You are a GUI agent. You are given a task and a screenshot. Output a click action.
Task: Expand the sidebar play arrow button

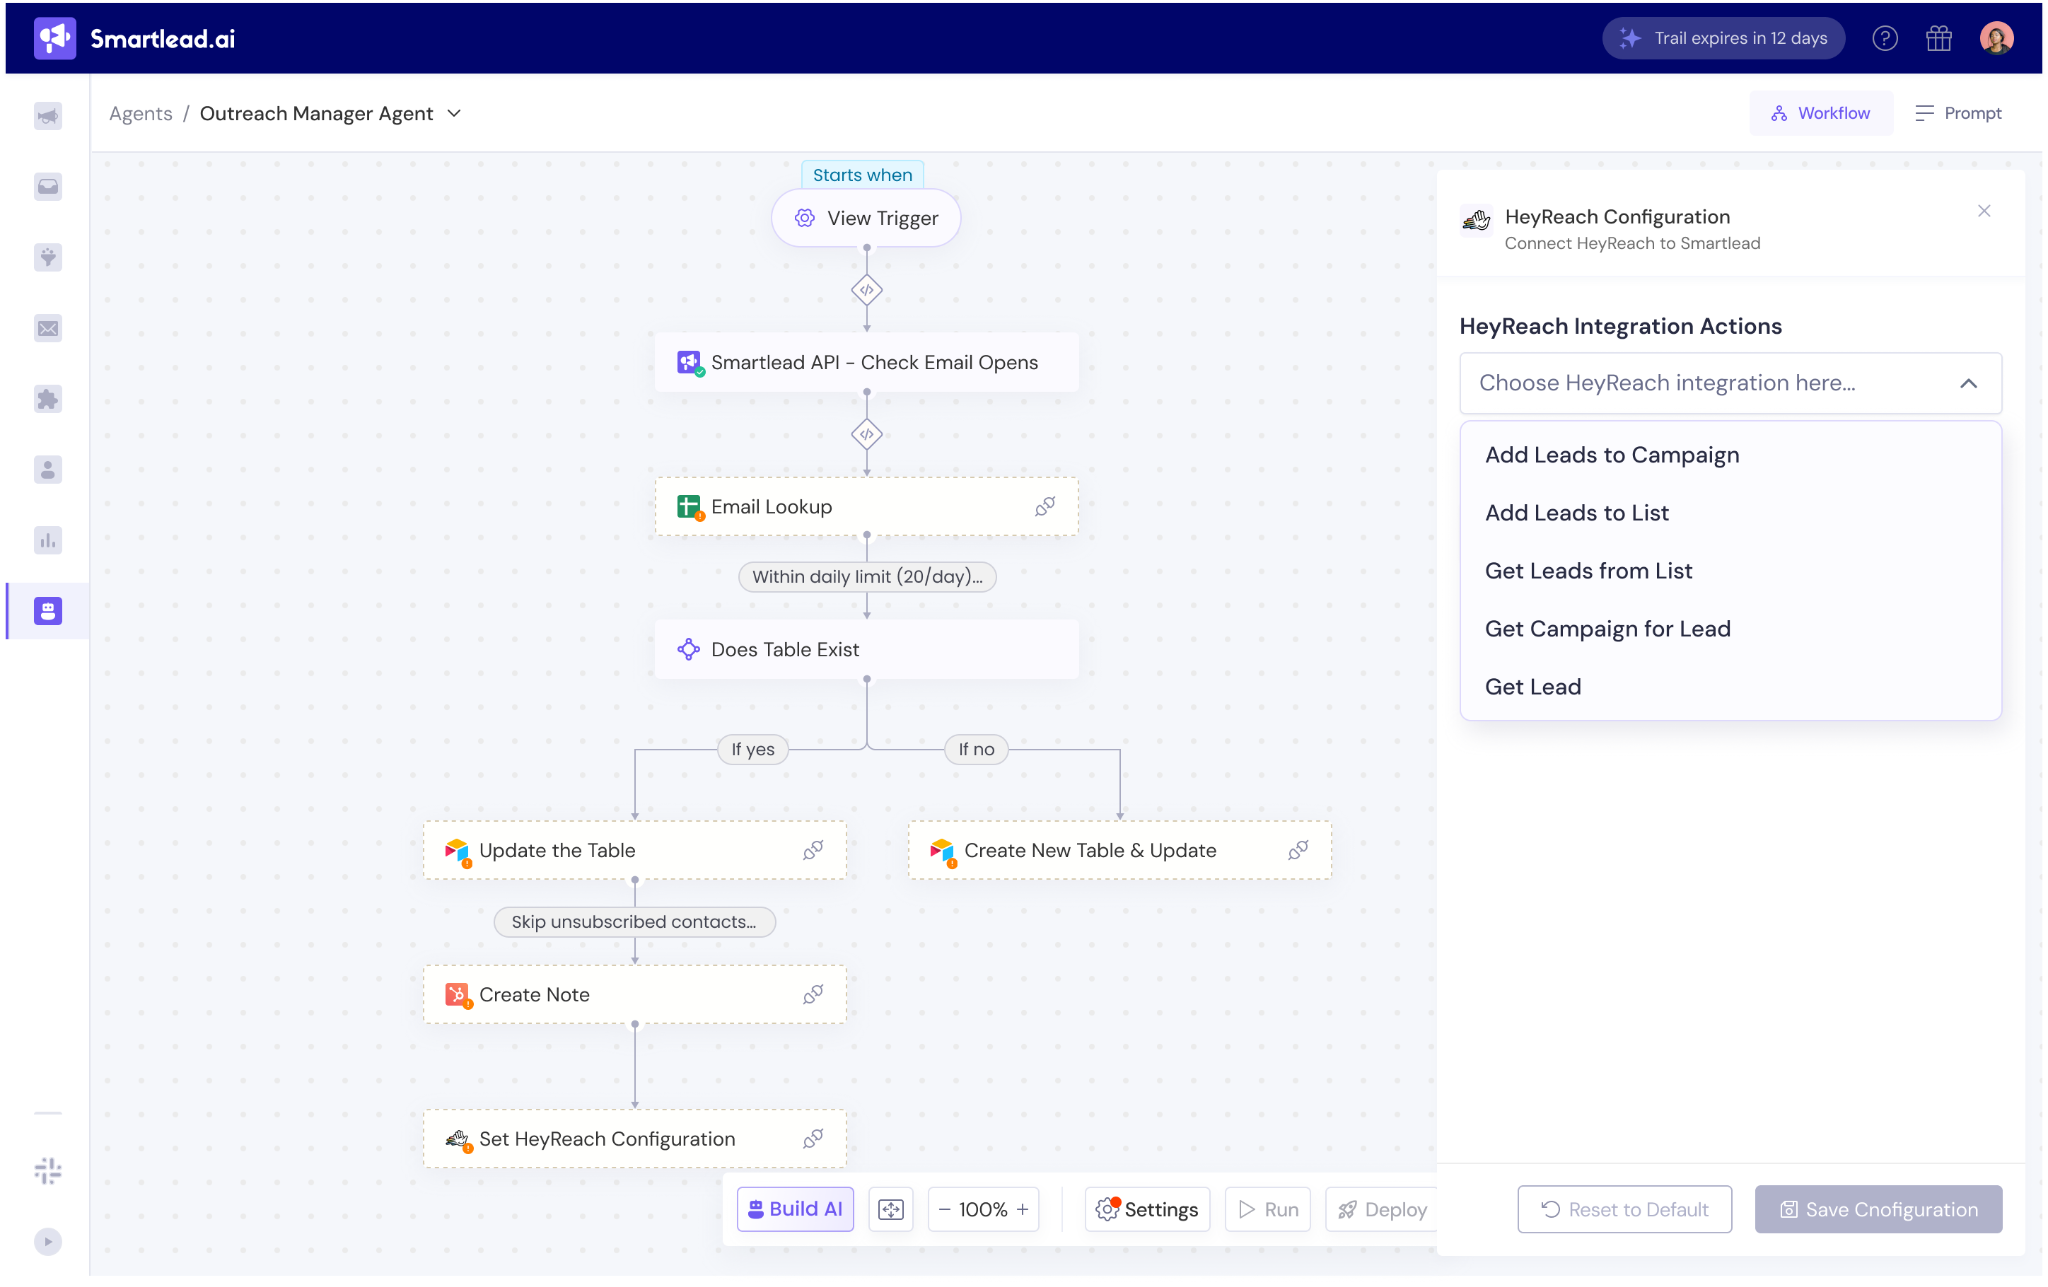point(48,1241)
